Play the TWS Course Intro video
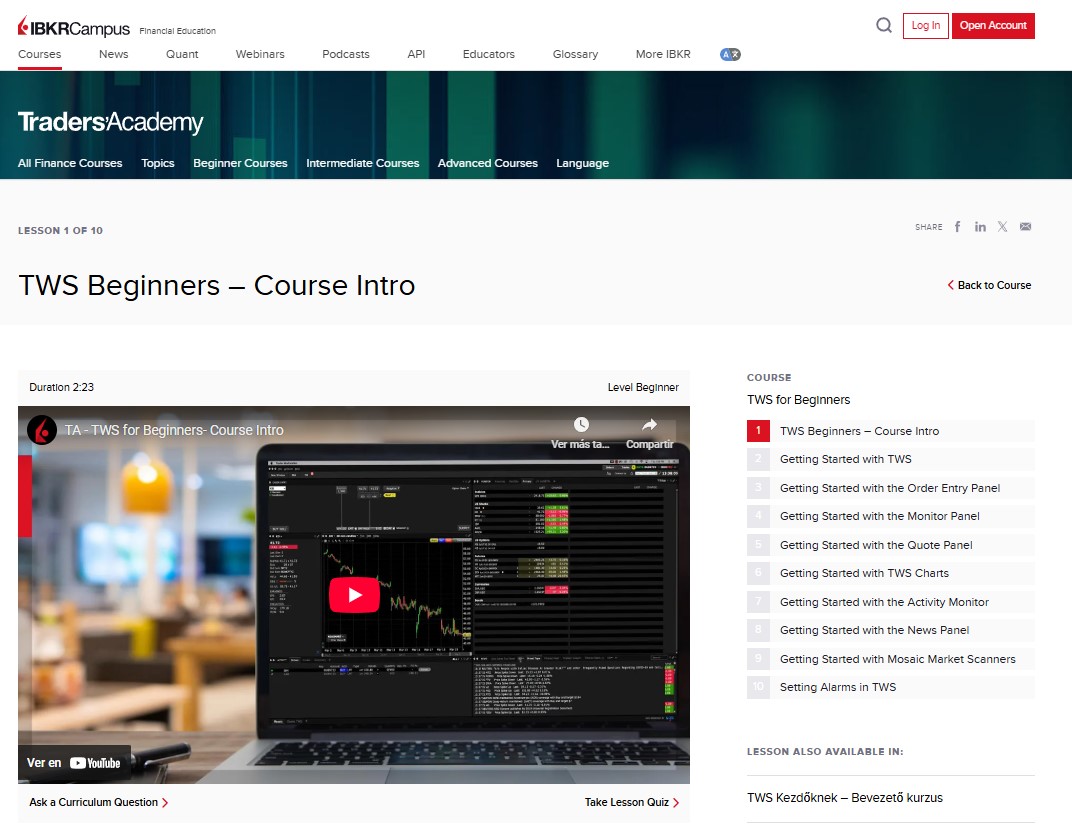1072x826 pixels. (x=354, y=595)
